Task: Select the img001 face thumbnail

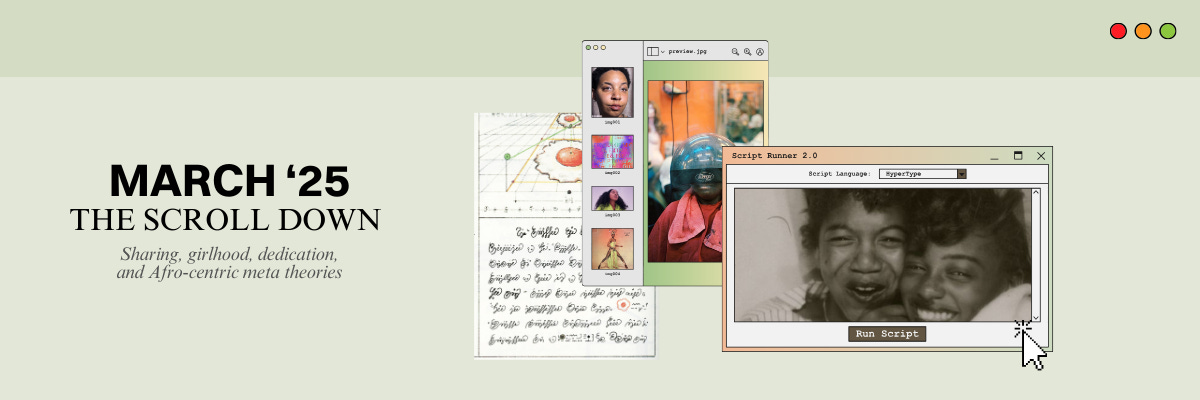Action: (x=612, y=92)
